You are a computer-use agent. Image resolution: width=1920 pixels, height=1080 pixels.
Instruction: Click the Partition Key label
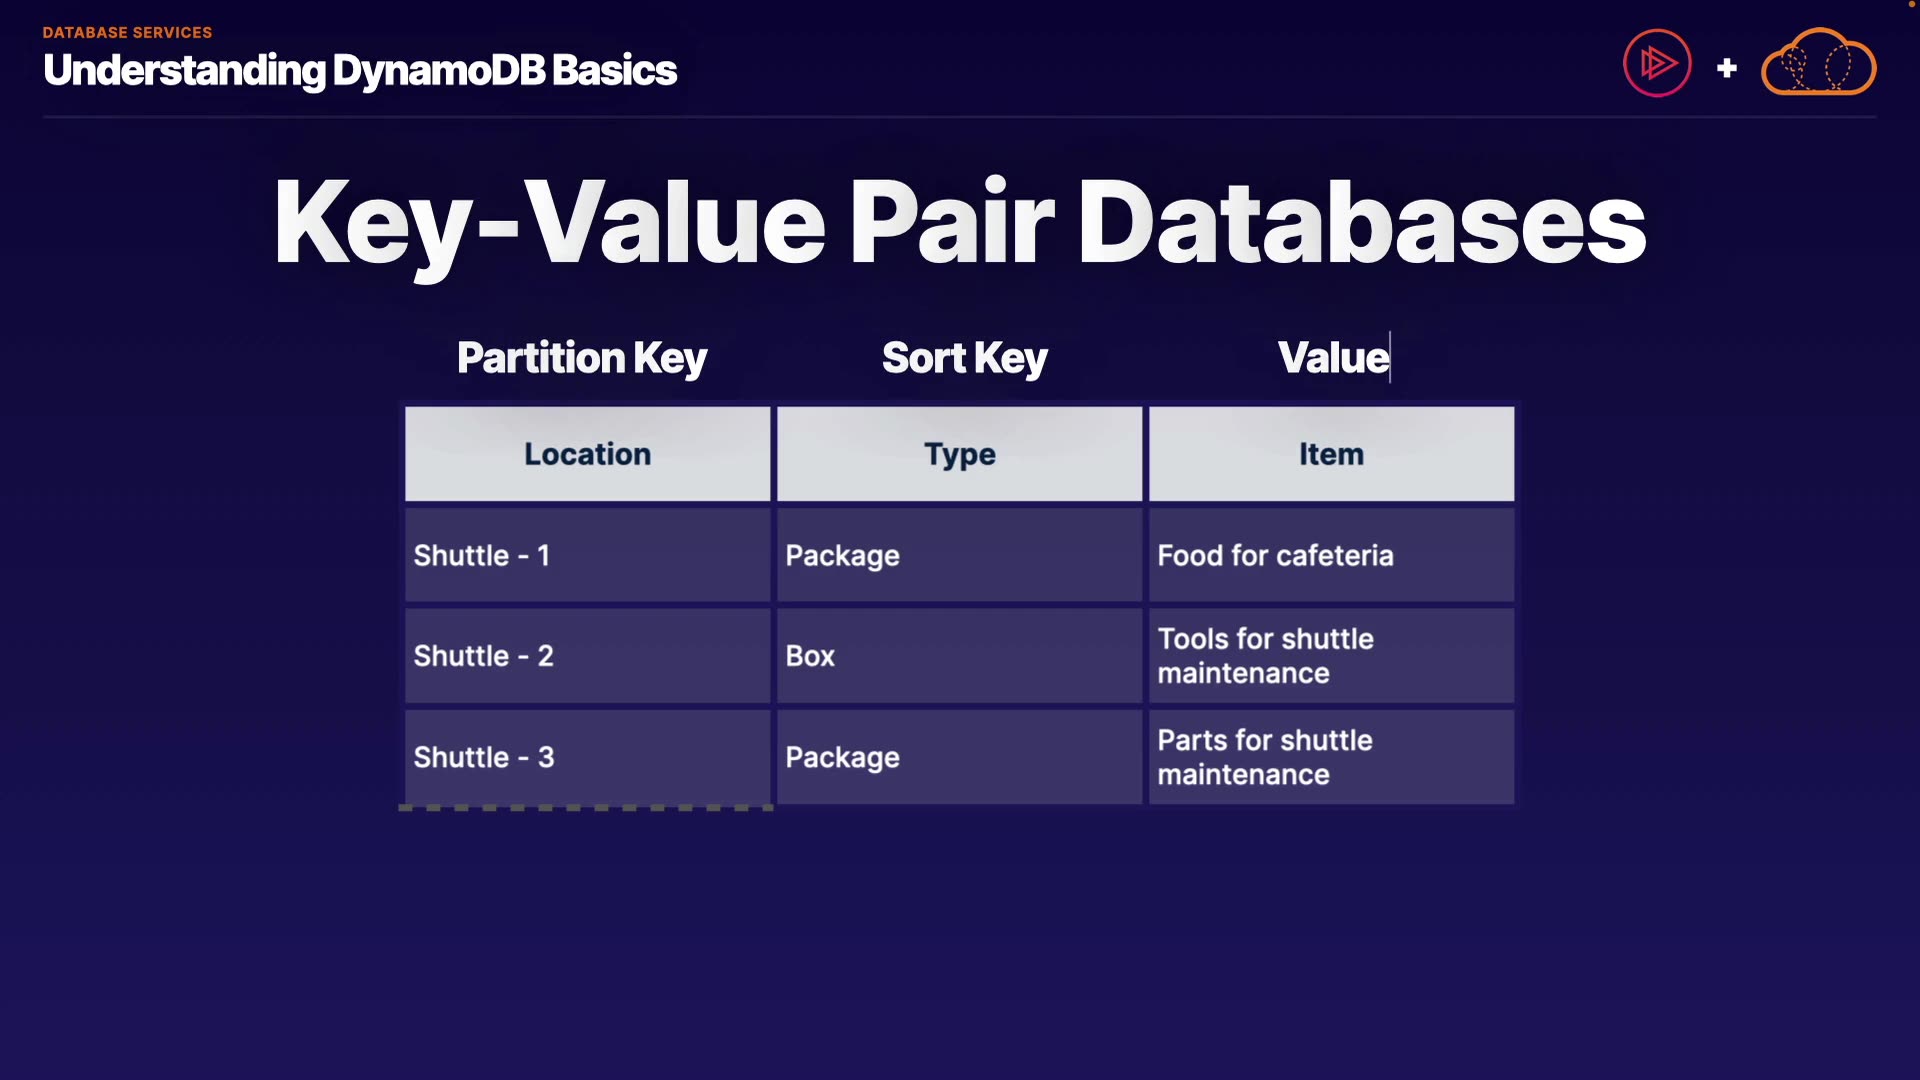click(582, 358)
